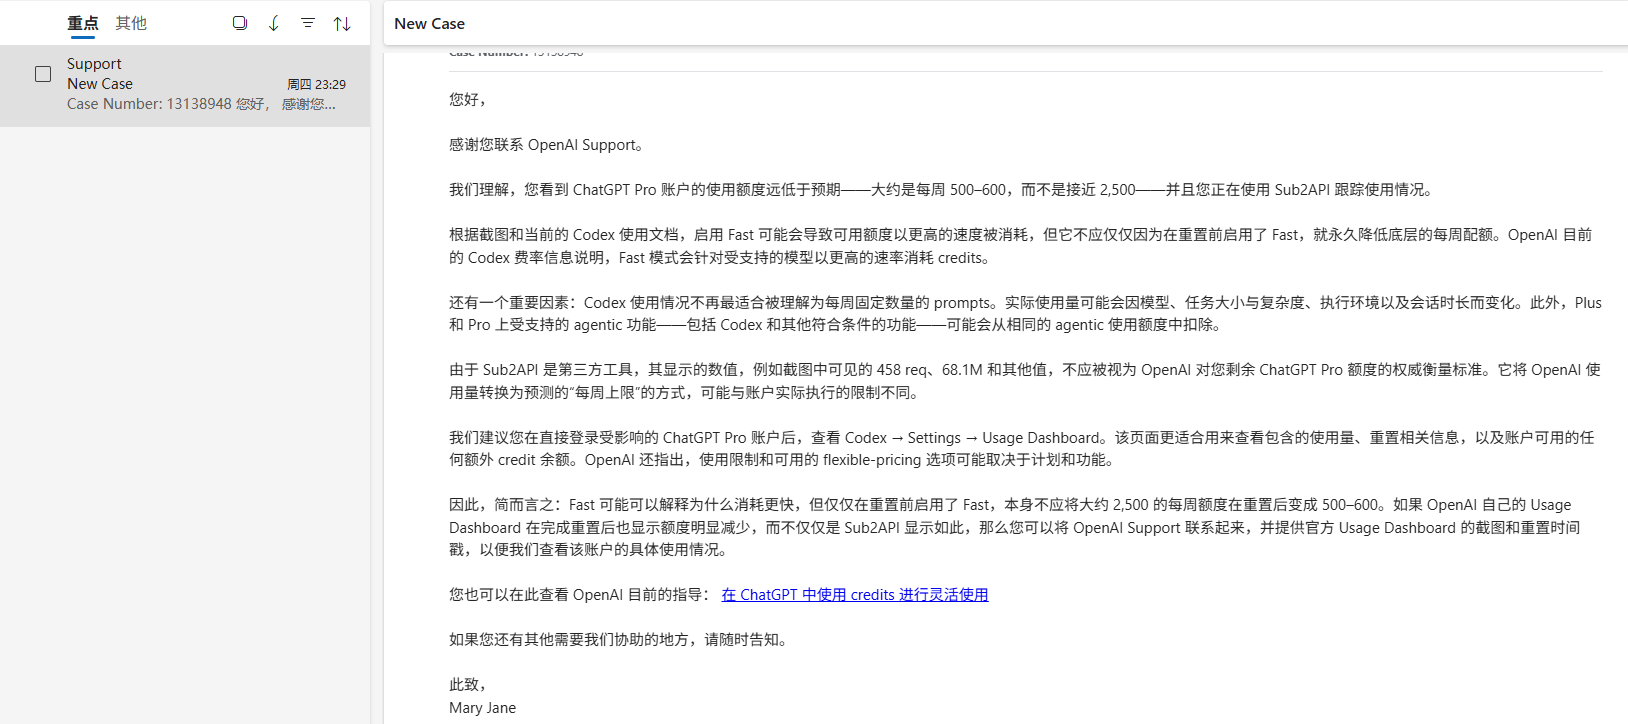Click the sort up-down arrows icon
The image size is (1628, 724).
pos(342,23)
